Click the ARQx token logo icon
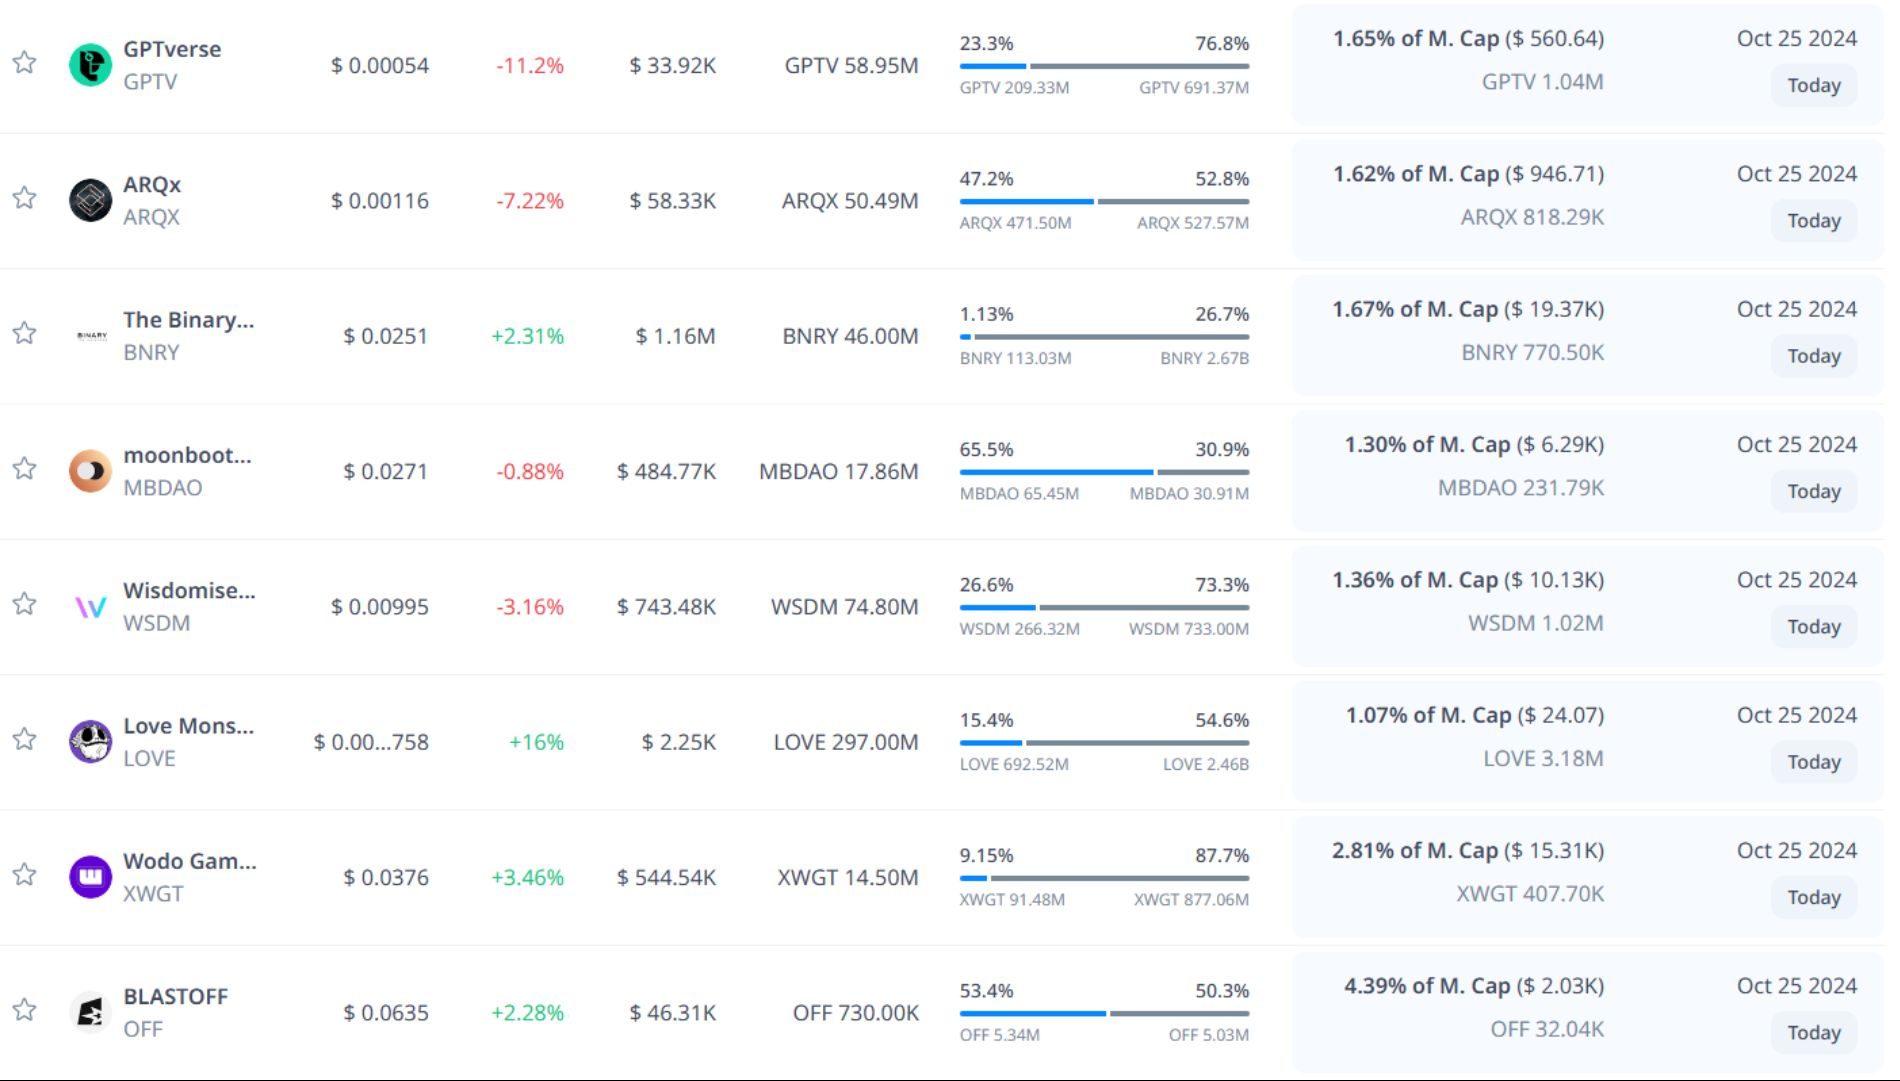The height and width of the screenshot is (1081, 1900). (x=90, y=200)
